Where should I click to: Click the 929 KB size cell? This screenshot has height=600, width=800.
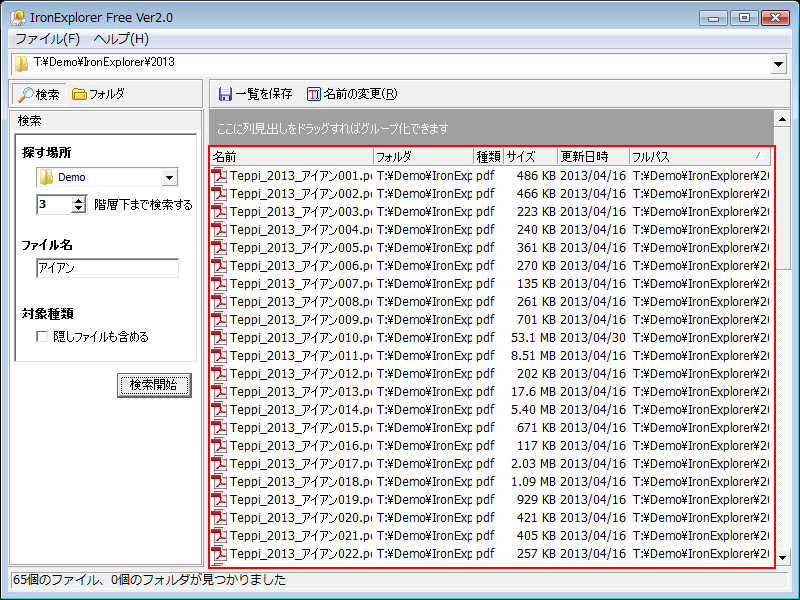point(536,499)
